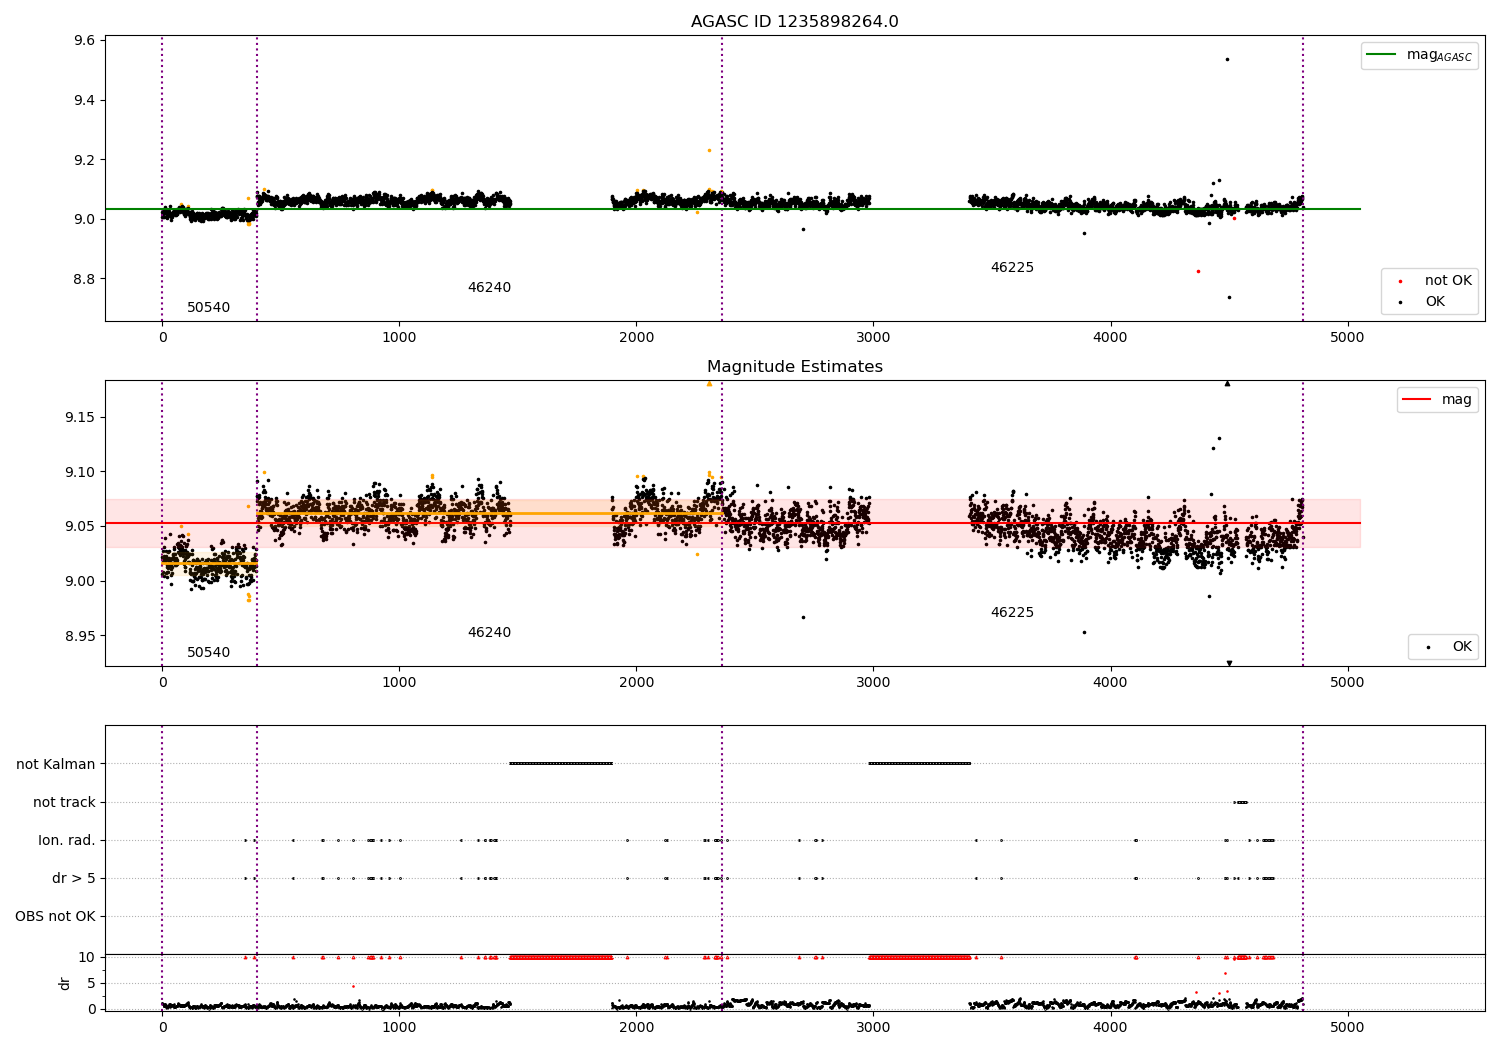Click the 9.6 y-axis tick of top plot
1500x1050 pixels.
pos(85,41)
